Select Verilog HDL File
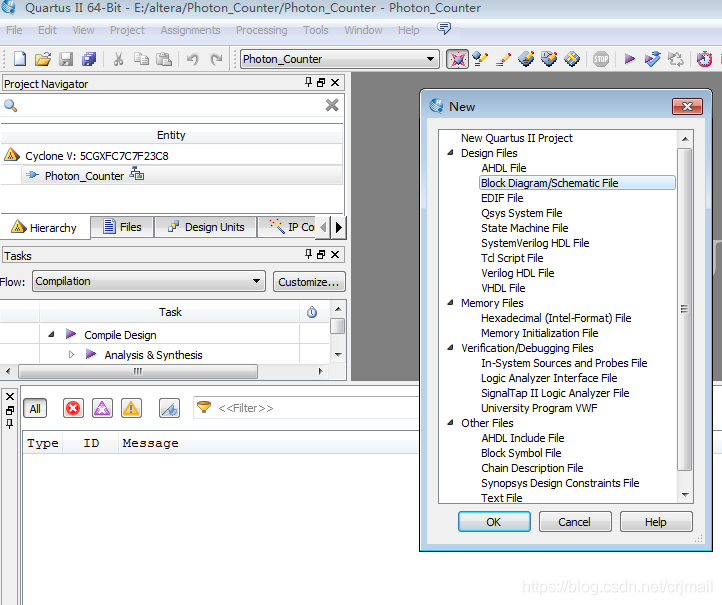 pyautogui.click(x=518, y=273)
